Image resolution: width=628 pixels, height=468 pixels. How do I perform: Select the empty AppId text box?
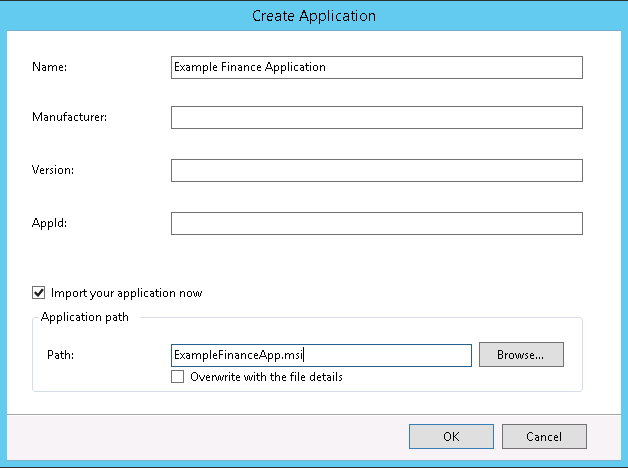(x=376, y=222)
